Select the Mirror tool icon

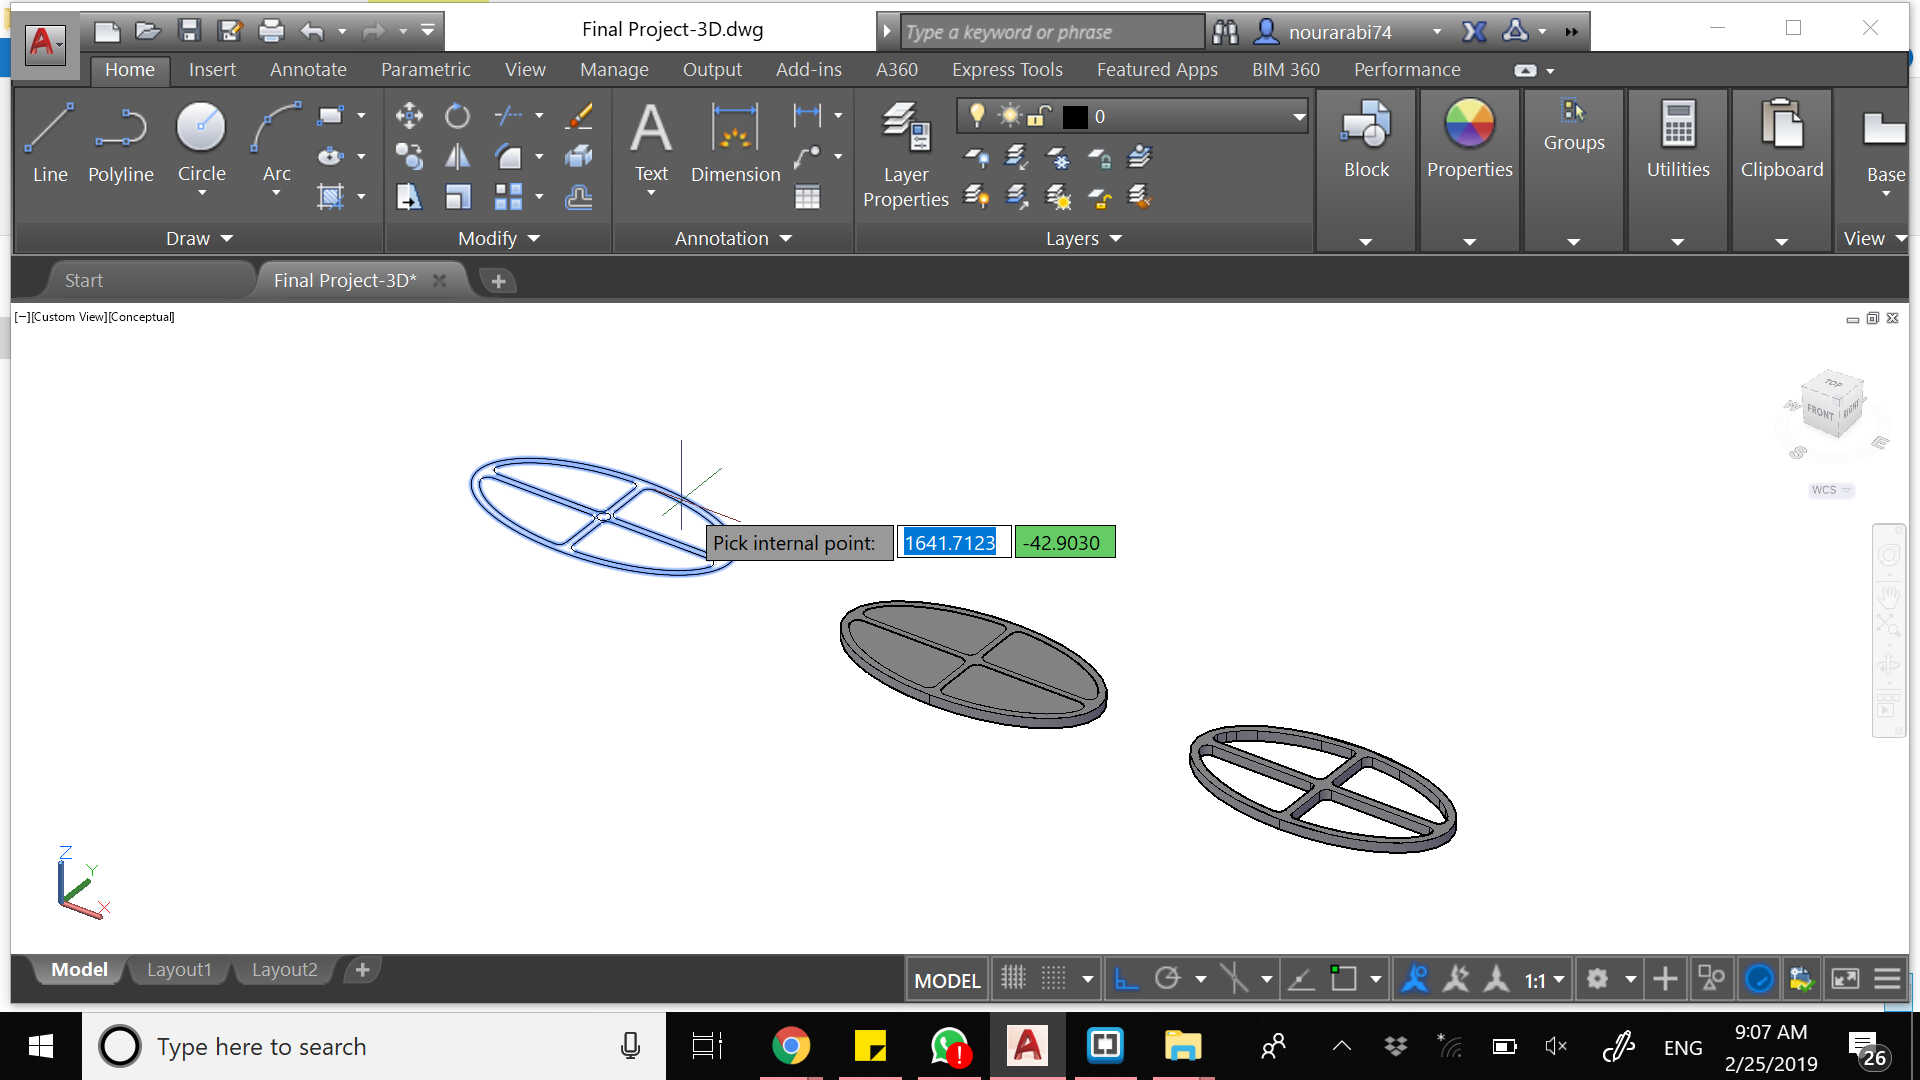457,157
